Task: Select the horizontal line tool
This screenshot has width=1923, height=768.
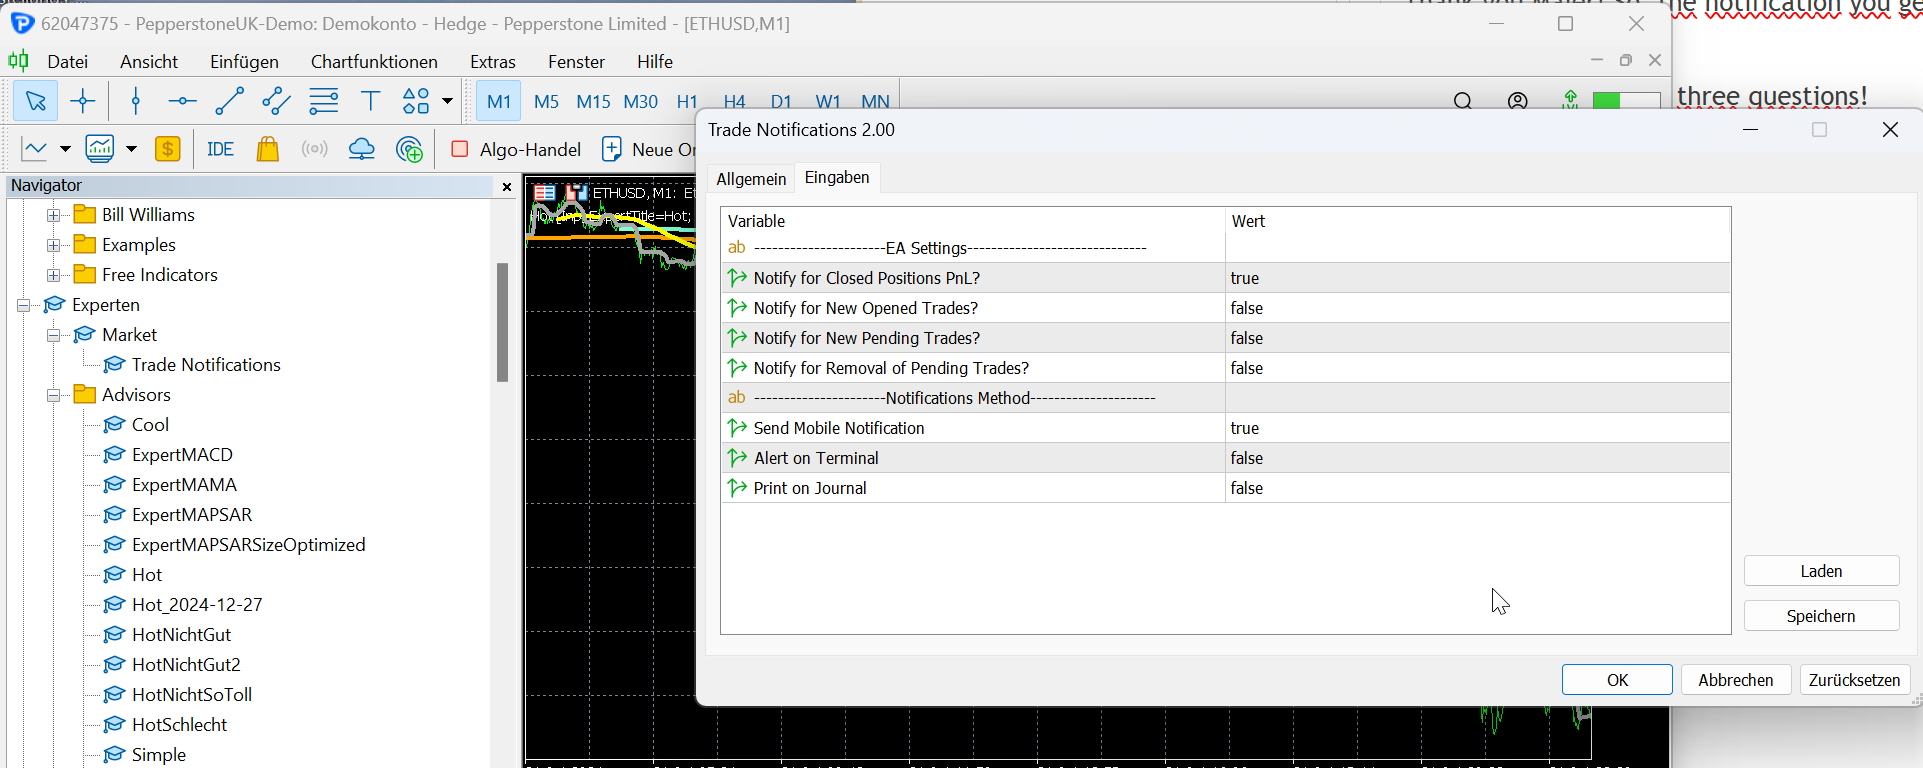Action: tap(182, 101)
